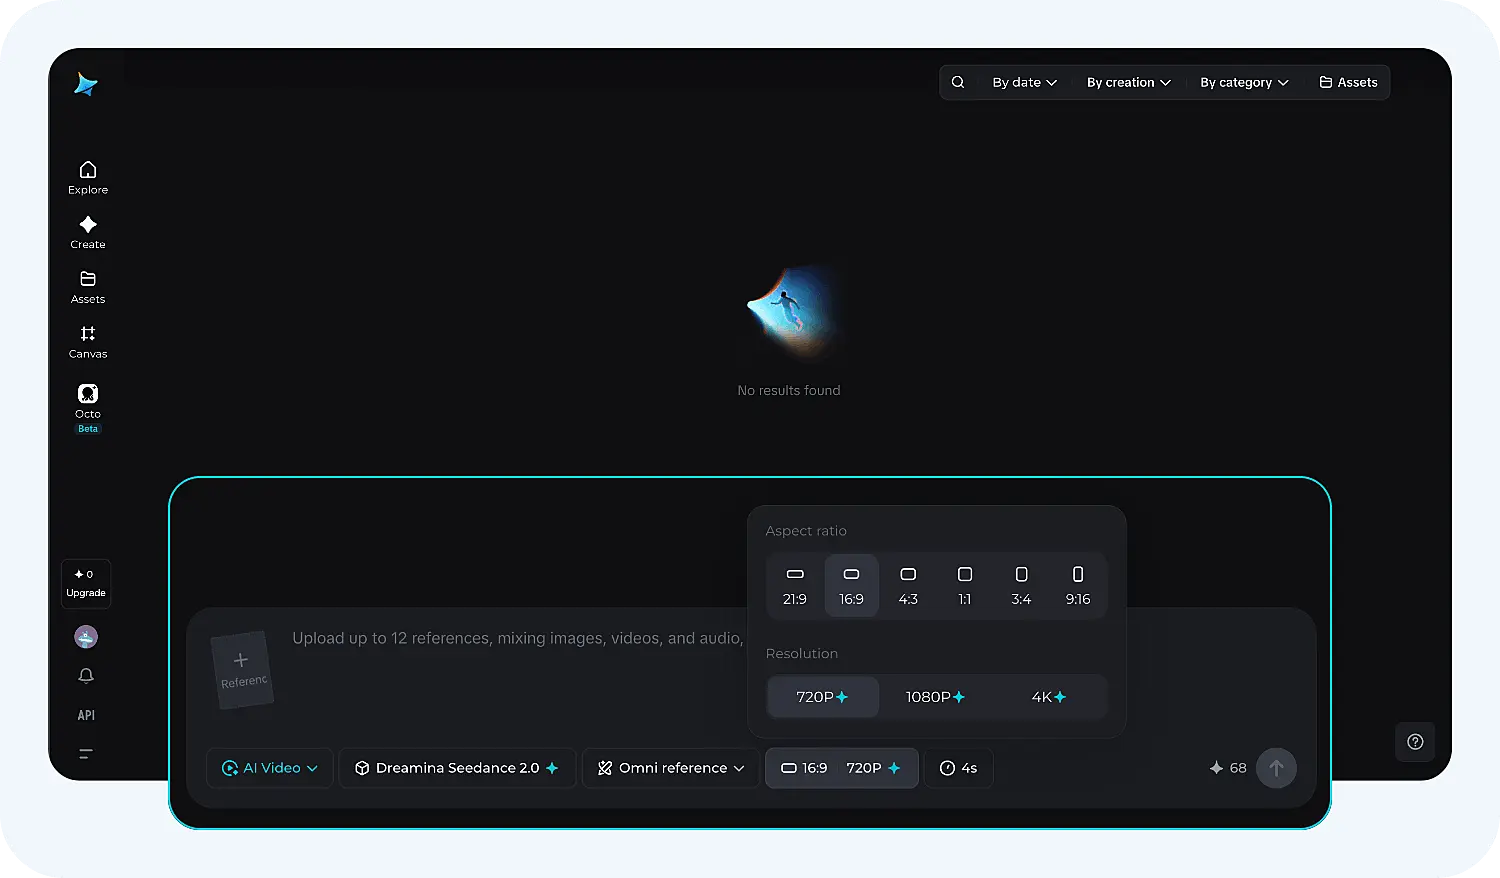Expand the Omni reference dropdown
This screenshot has width=1500, height=878.
[x=671, y=768]
